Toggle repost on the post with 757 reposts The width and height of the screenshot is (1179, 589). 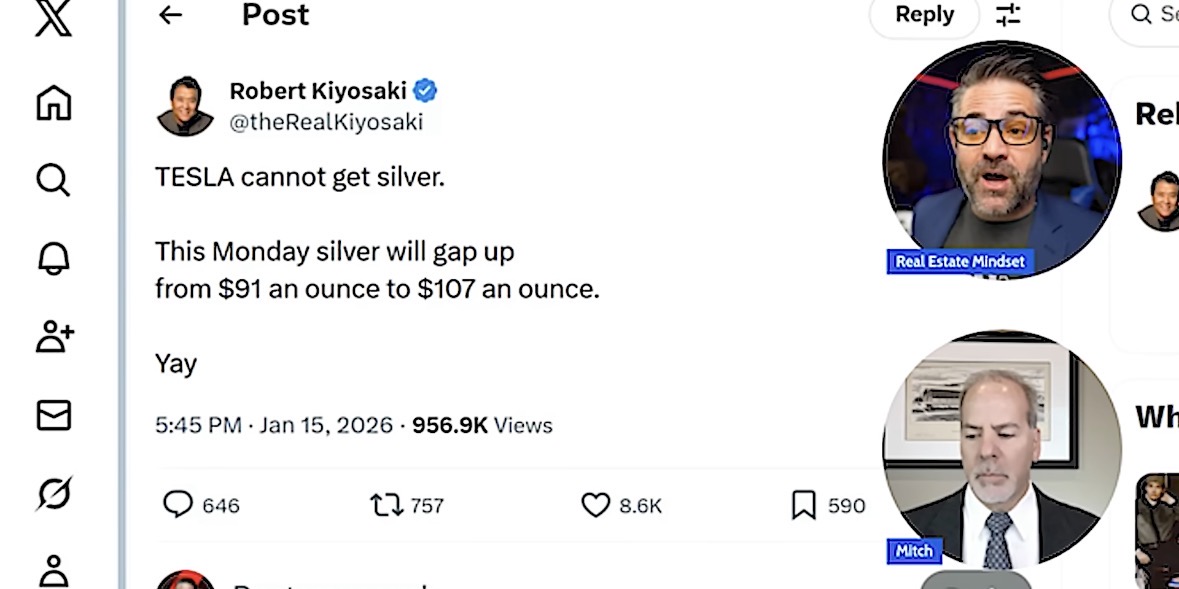click(x=386, y=505)
